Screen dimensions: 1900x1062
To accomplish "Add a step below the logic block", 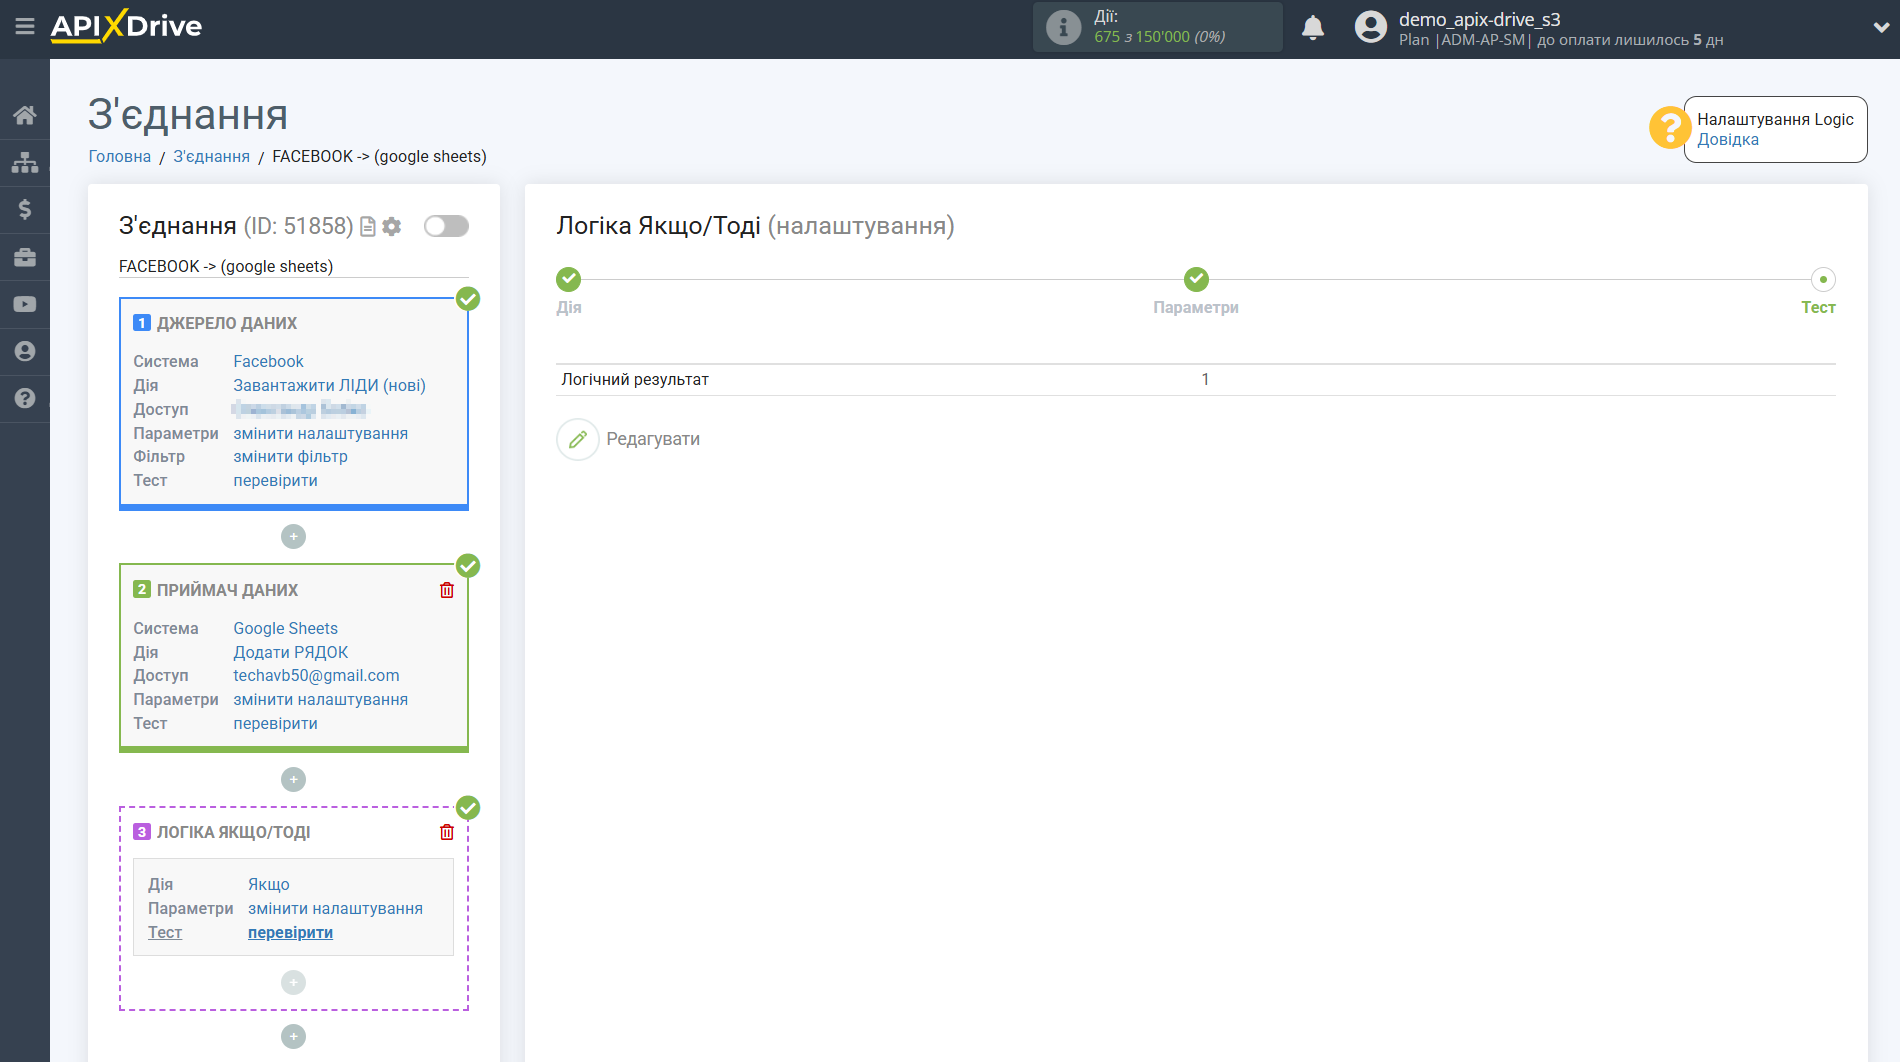I will pyautogui.click(x=293, y=1037).
